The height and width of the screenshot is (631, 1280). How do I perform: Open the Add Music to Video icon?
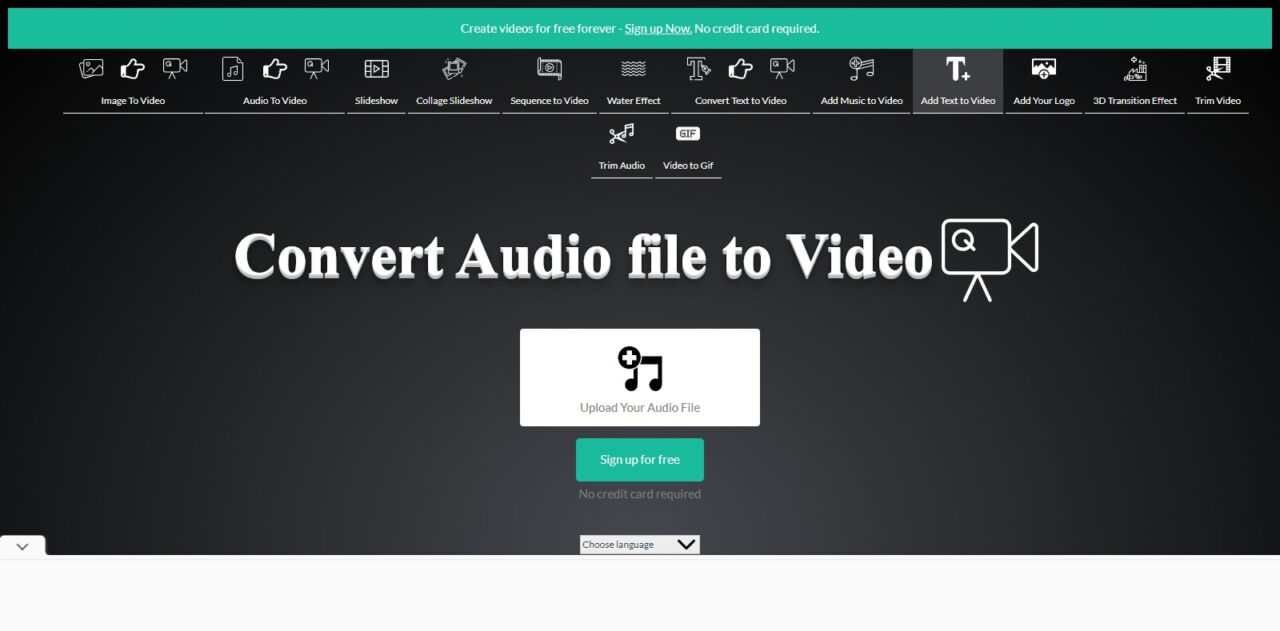point(861,69)
